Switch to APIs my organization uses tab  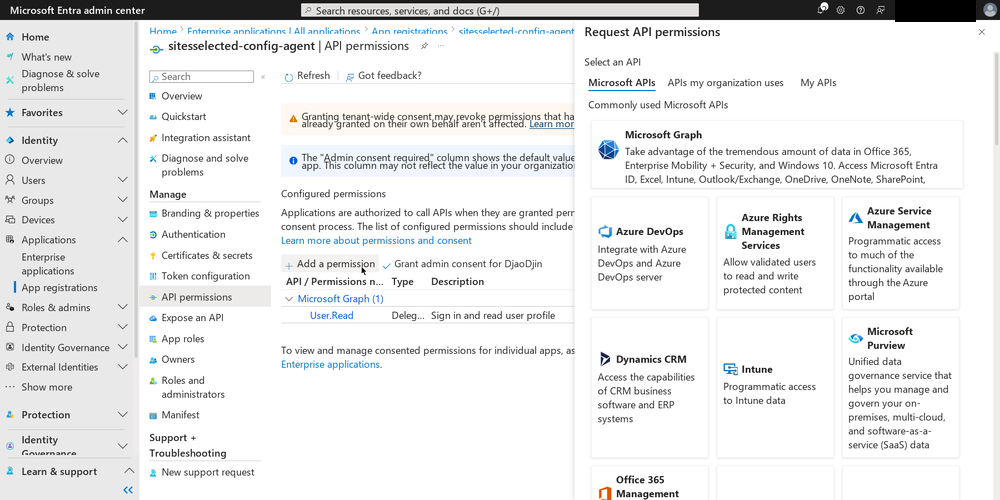726,83
